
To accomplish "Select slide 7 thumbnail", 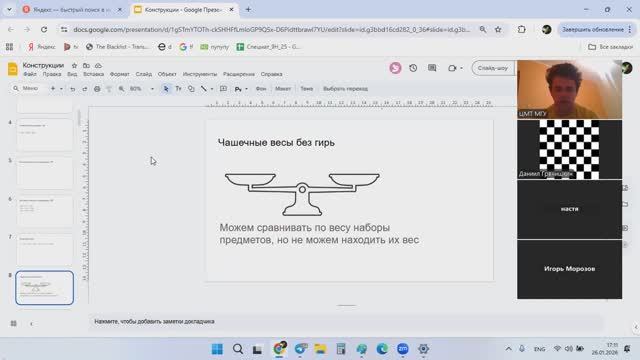I will pyautogui.click(x=44, y=249).
